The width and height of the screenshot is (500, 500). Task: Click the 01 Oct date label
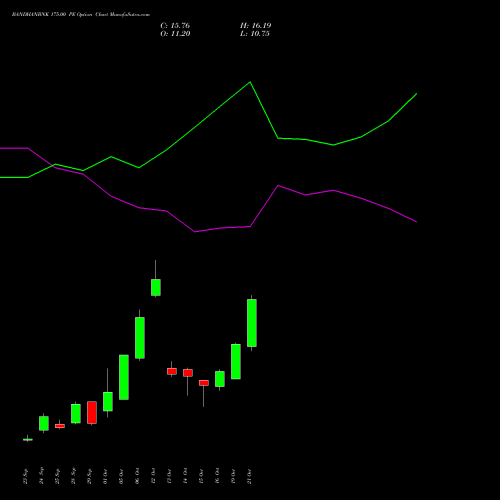pyautogui.click(x=106, y=476)
